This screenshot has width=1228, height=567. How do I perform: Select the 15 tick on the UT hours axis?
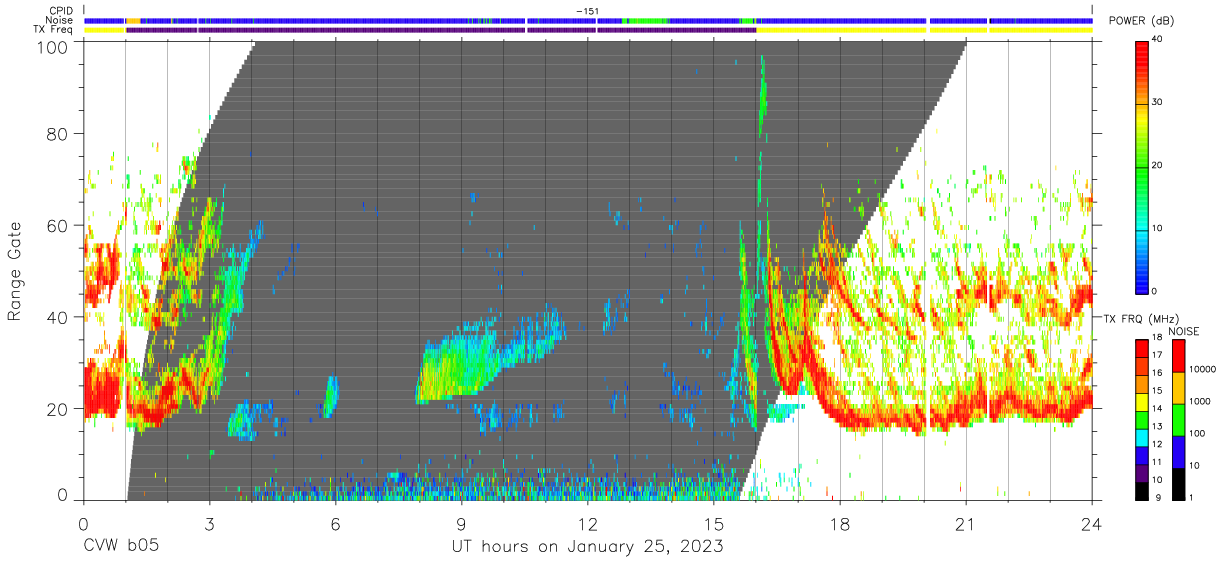tap(713, 523)
